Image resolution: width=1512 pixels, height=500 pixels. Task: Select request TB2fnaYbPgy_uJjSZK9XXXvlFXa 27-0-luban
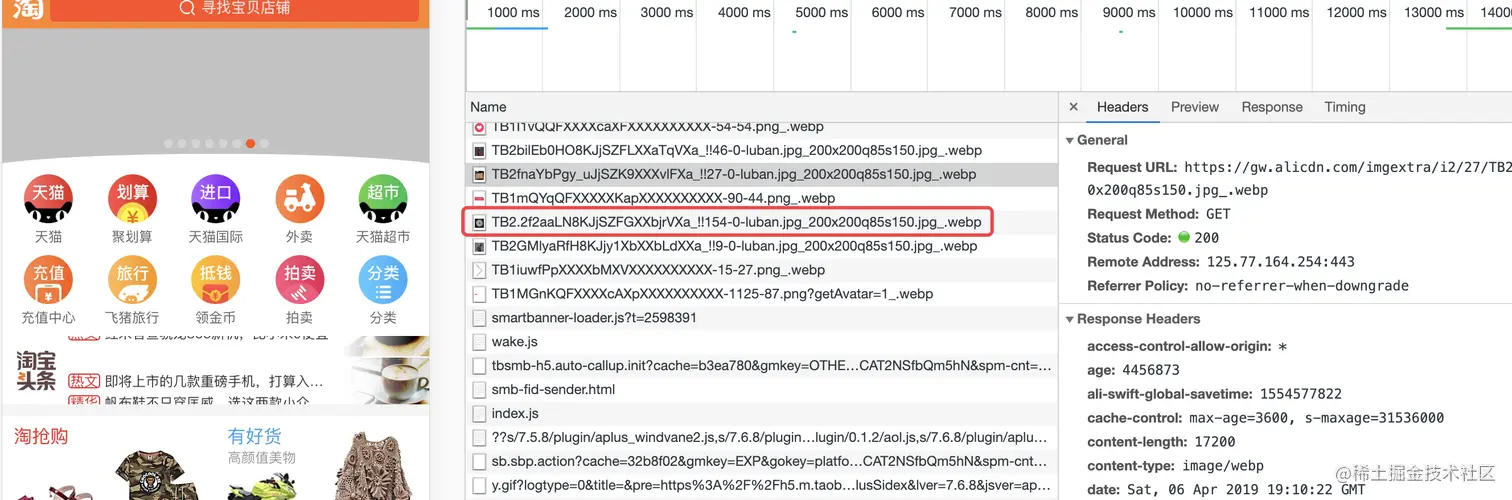[763, 174]
